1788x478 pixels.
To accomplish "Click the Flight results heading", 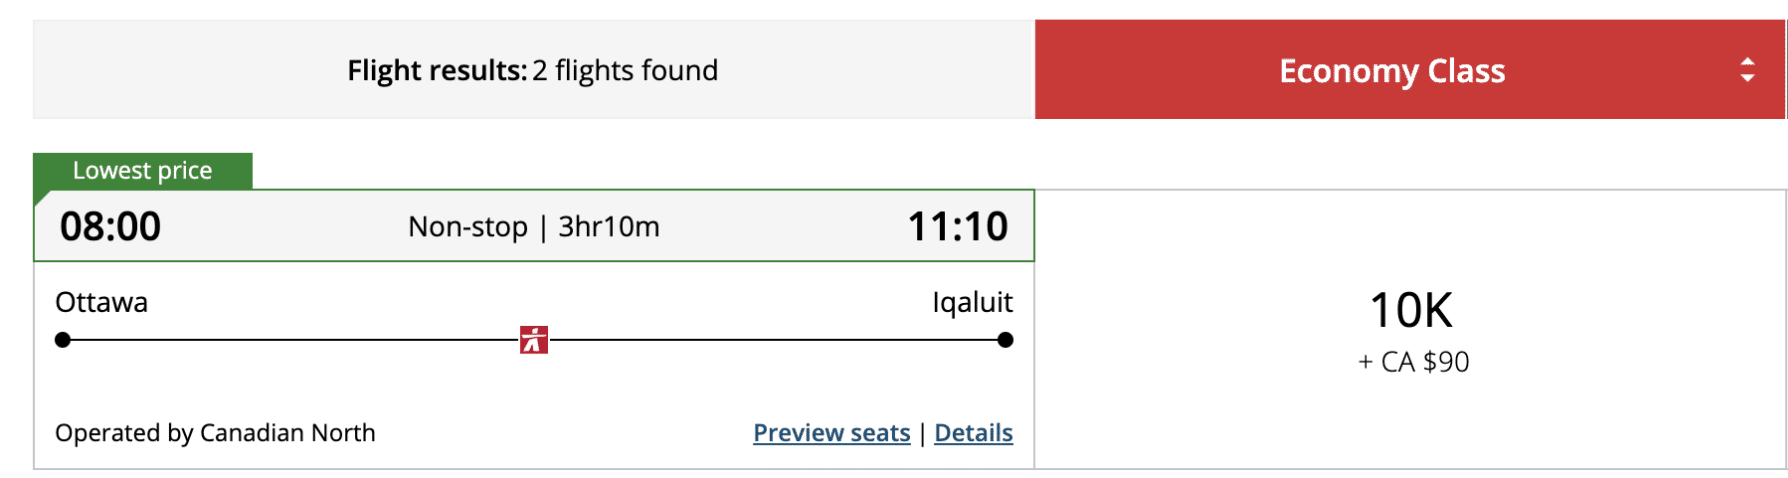I will coord(437,71).
